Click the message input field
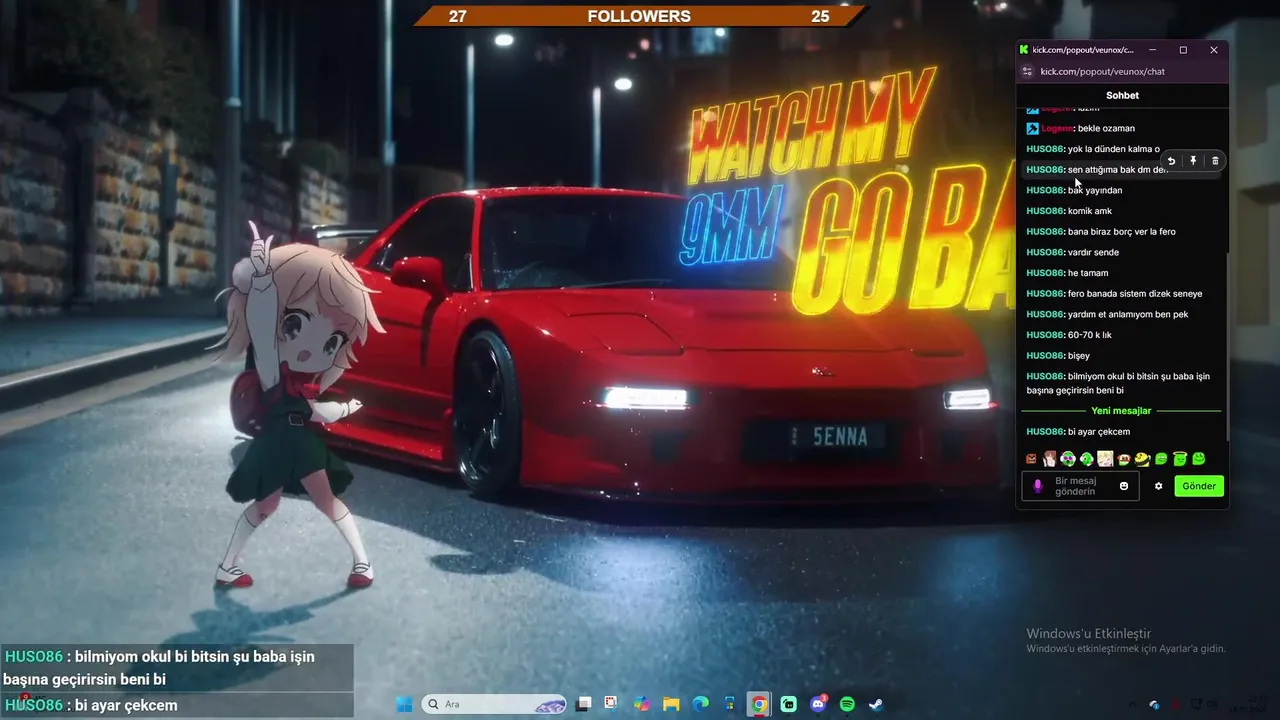Image resolution: width=1280 pixels, height=720 pixels. tap(1079, 486)
